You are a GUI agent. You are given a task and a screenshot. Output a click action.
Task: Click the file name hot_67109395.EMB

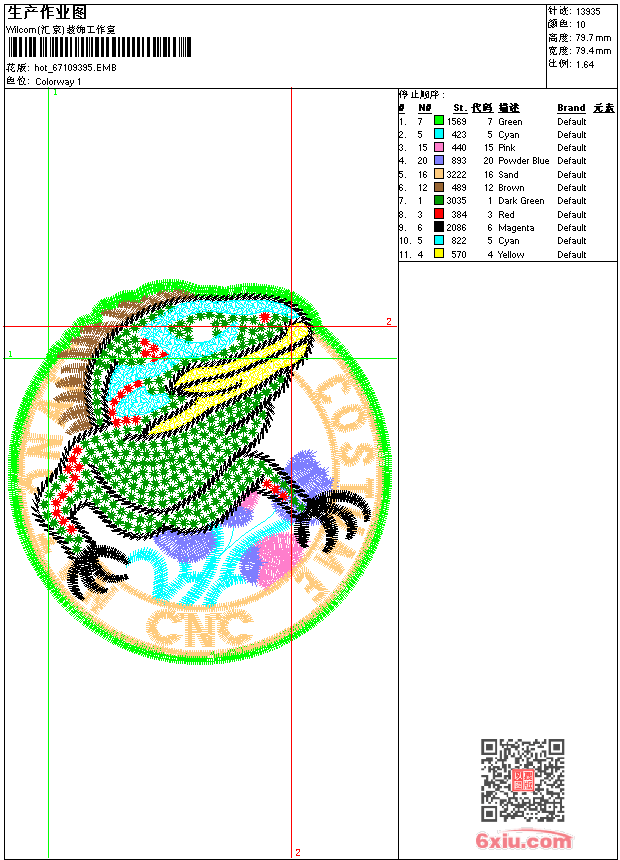(75, 67)
